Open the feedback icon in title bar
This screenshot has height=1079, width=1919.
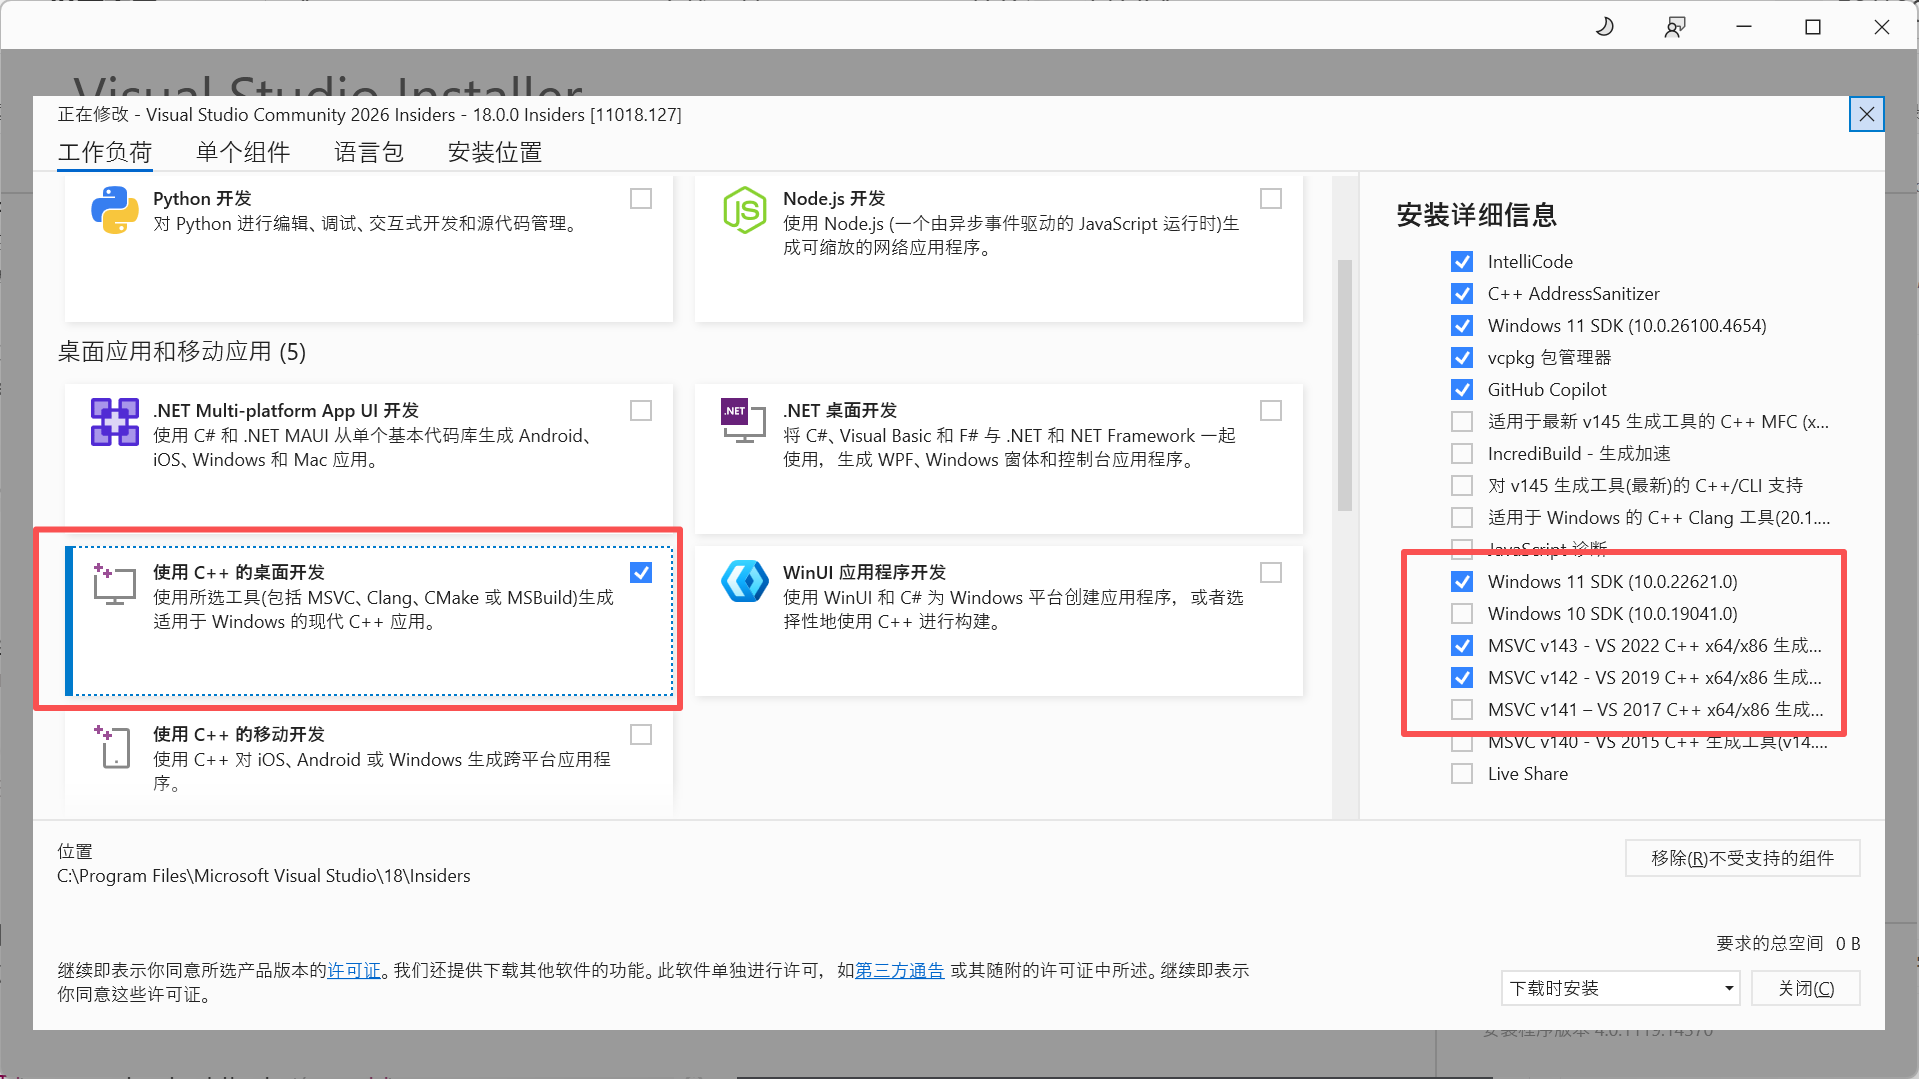1675,27
